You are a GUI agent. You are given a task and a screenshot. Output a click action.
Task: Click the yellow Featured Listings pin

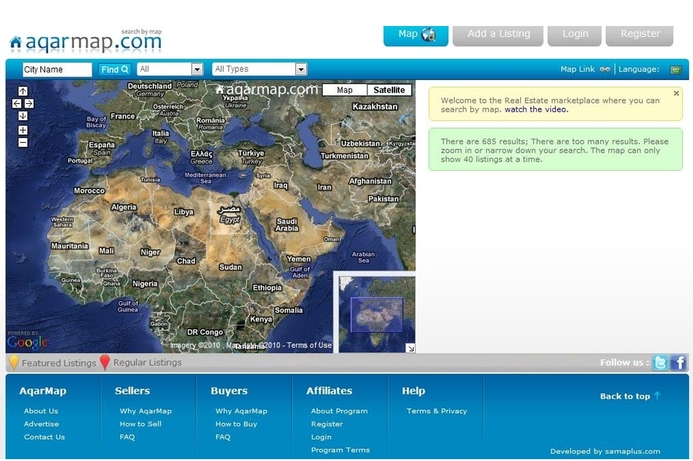pos(14,362)
